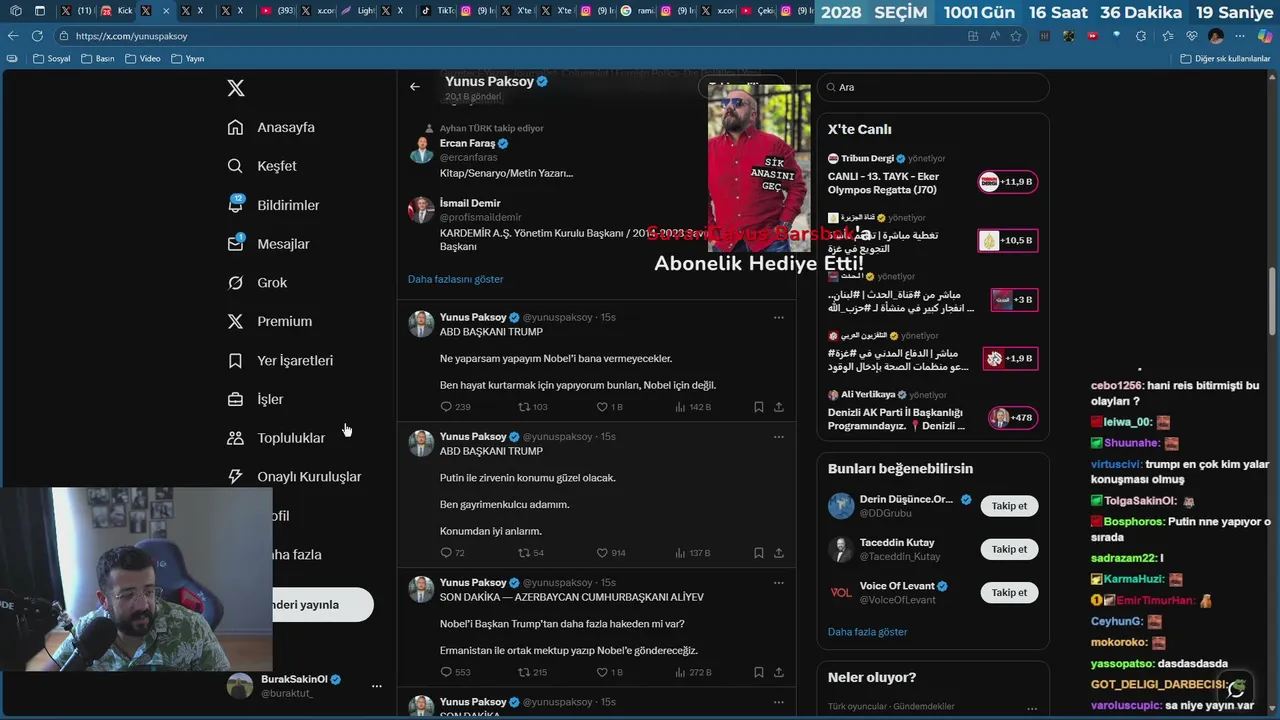Open Video bookmarks folder
The width and height of the screenshot is (1280, 720).
coord(143,58)
